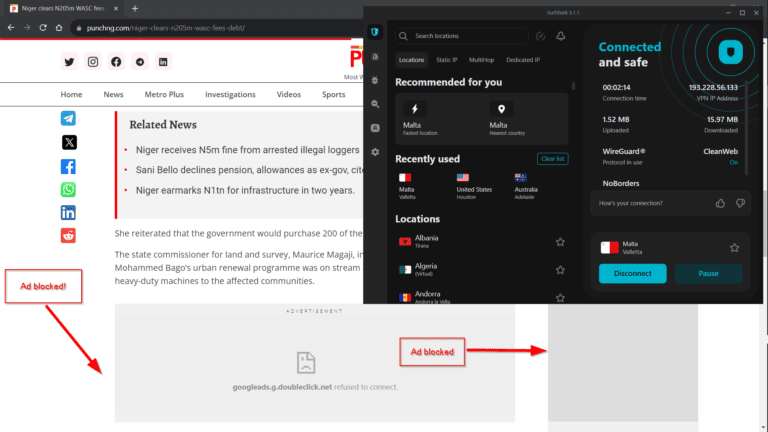Favorite Albania with its star icon
768x432 pixels.
[x=560, y=242]
